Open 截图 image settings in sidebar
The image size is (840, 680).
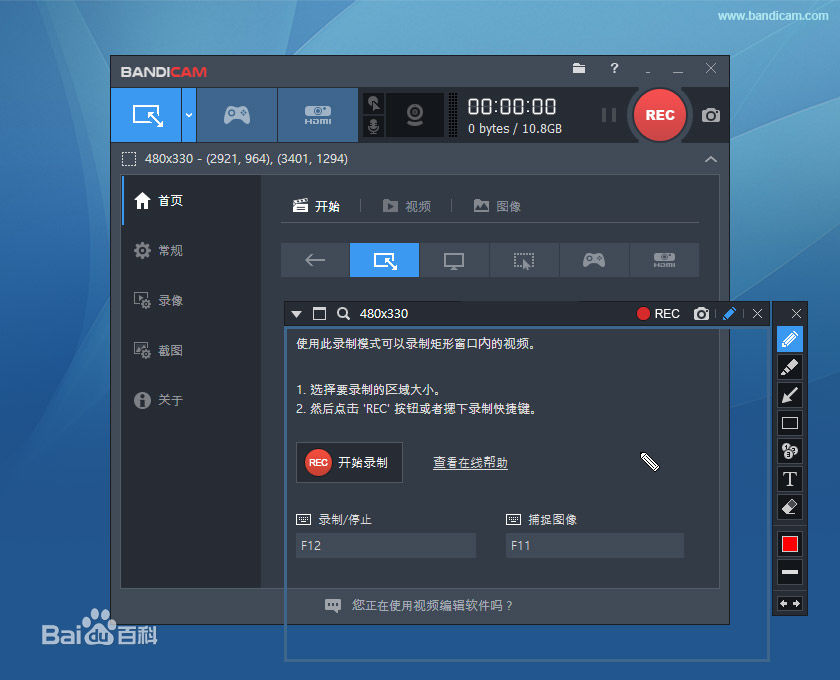tap(170, 350)
